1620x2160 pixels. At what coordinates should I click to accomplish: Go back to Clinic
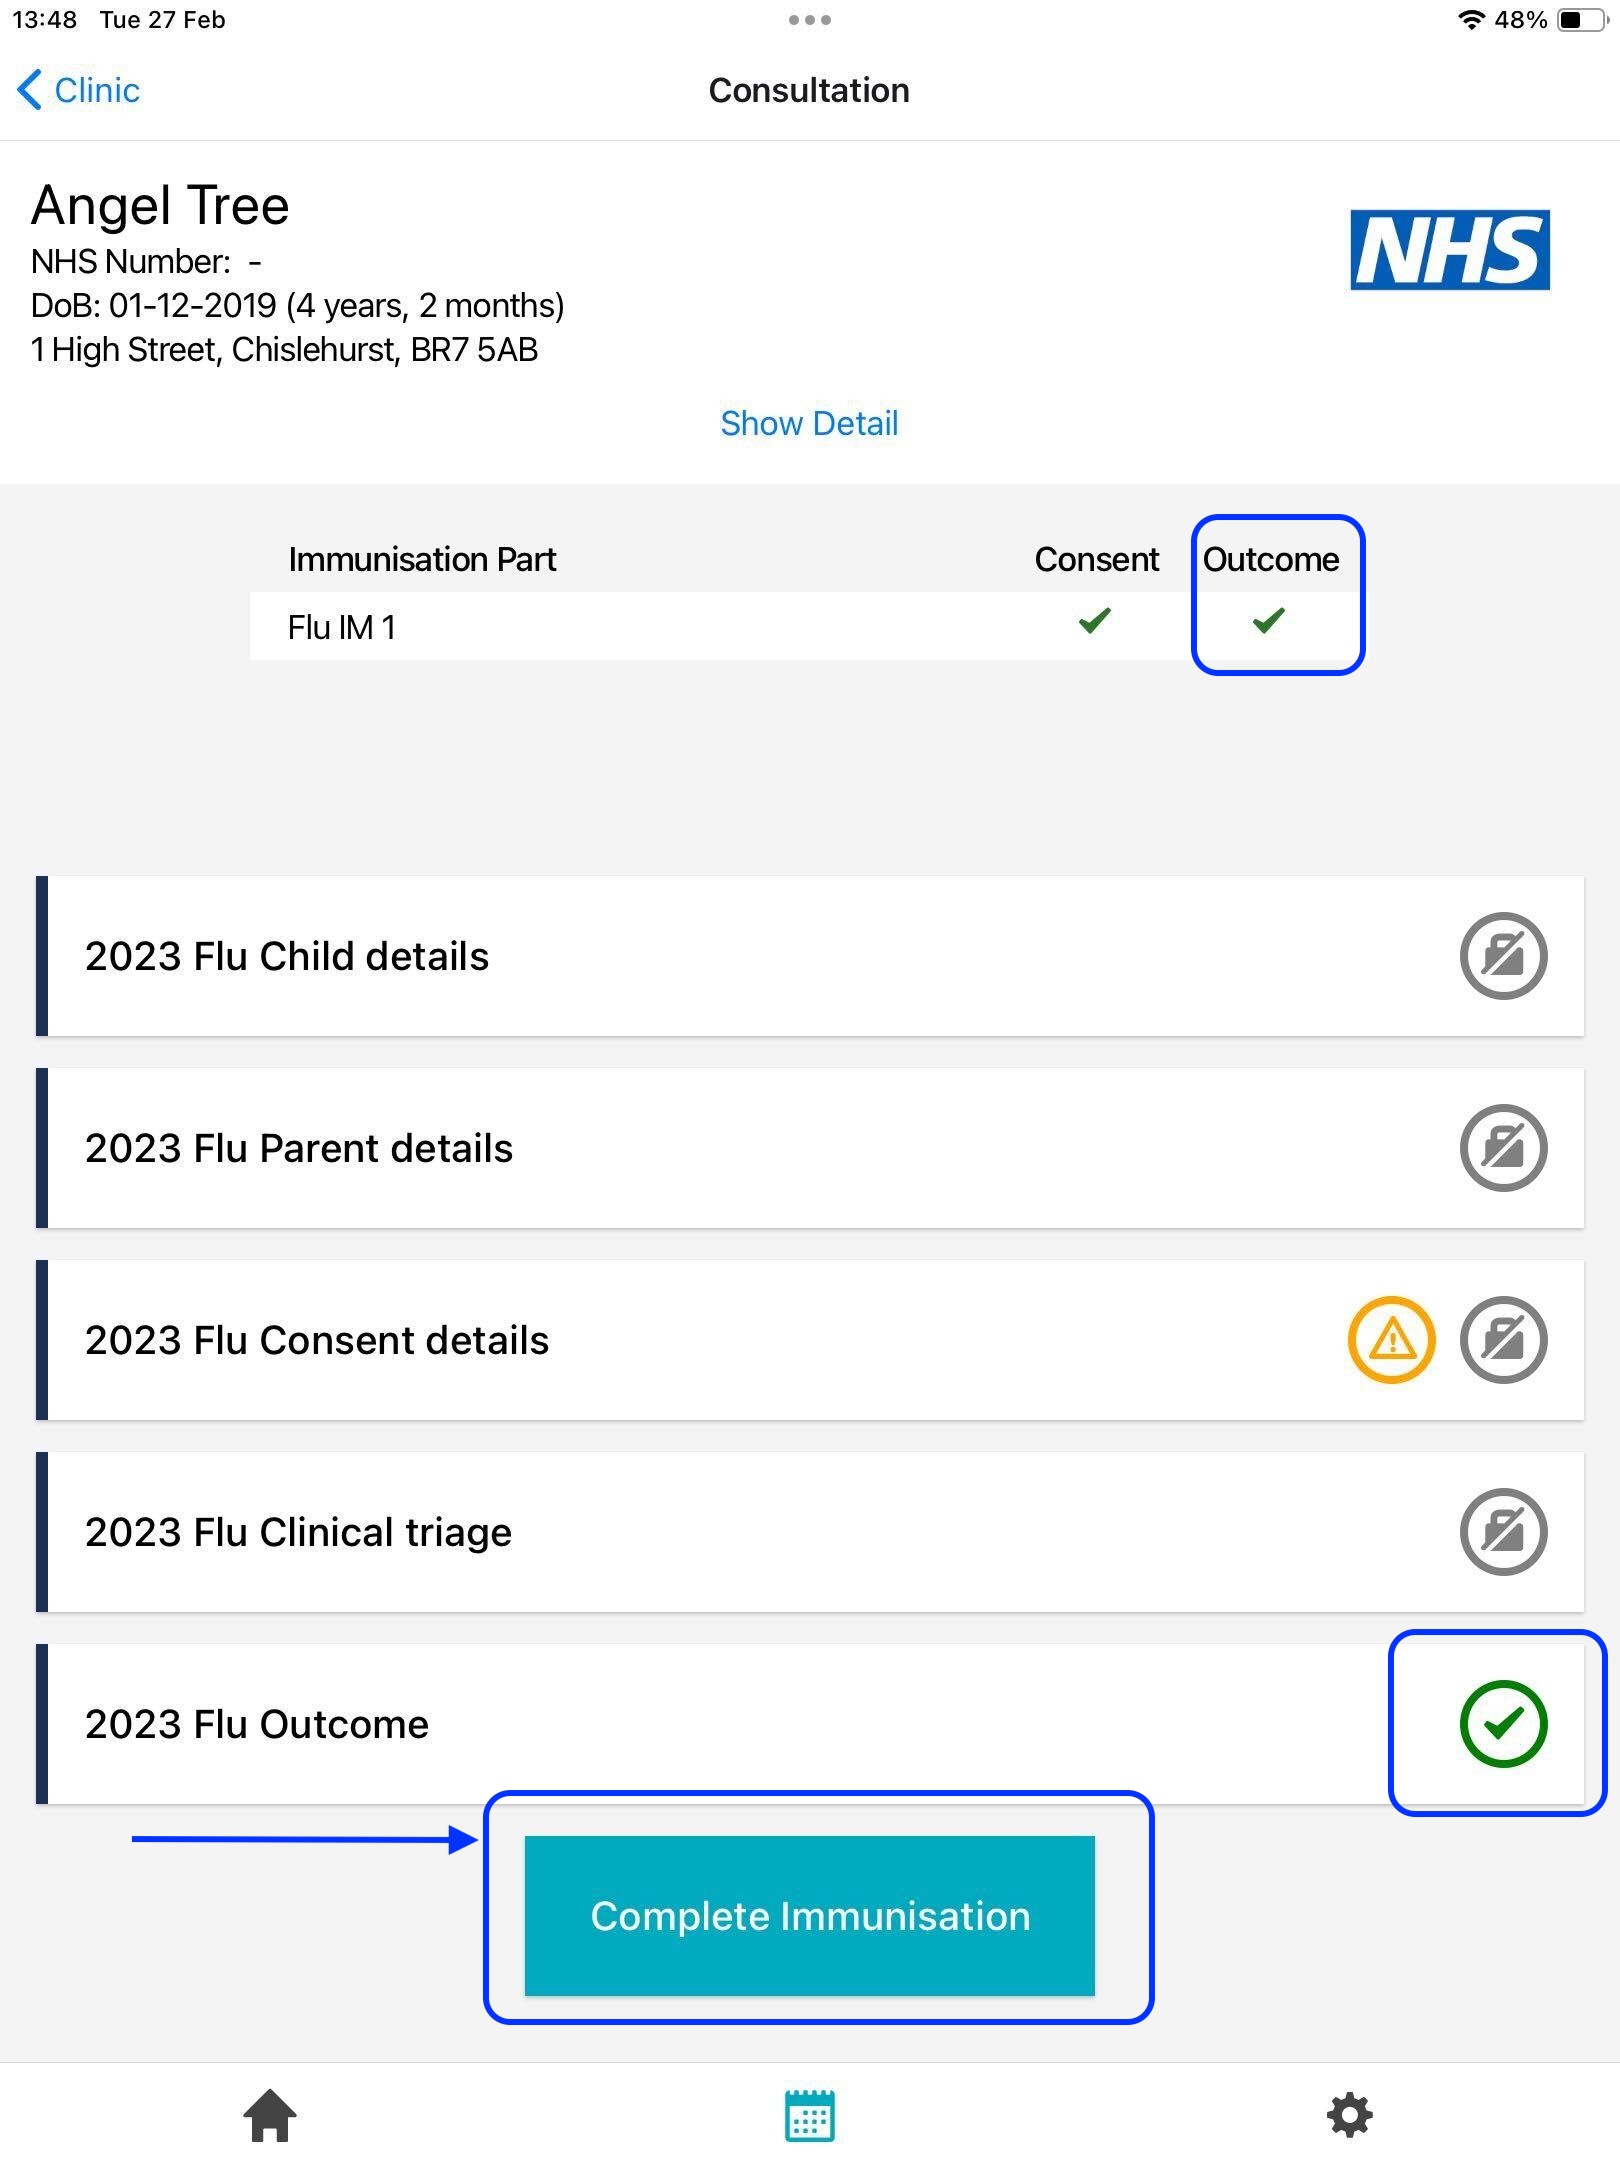coord(78,90)
